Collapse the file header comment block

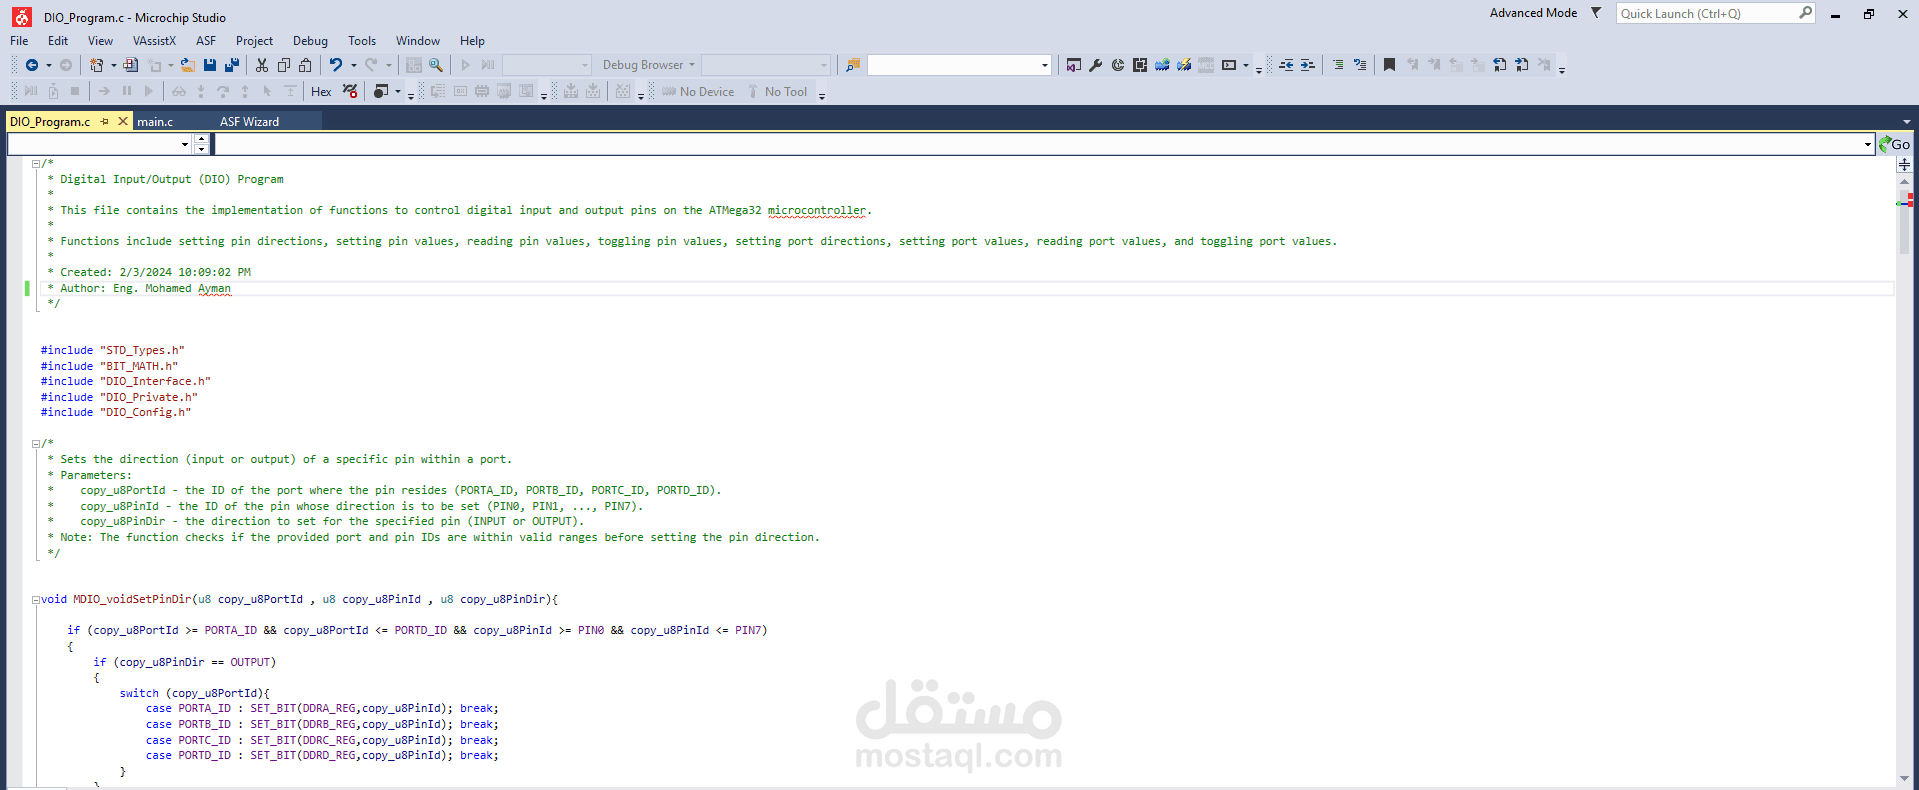[x=36, y=163]
